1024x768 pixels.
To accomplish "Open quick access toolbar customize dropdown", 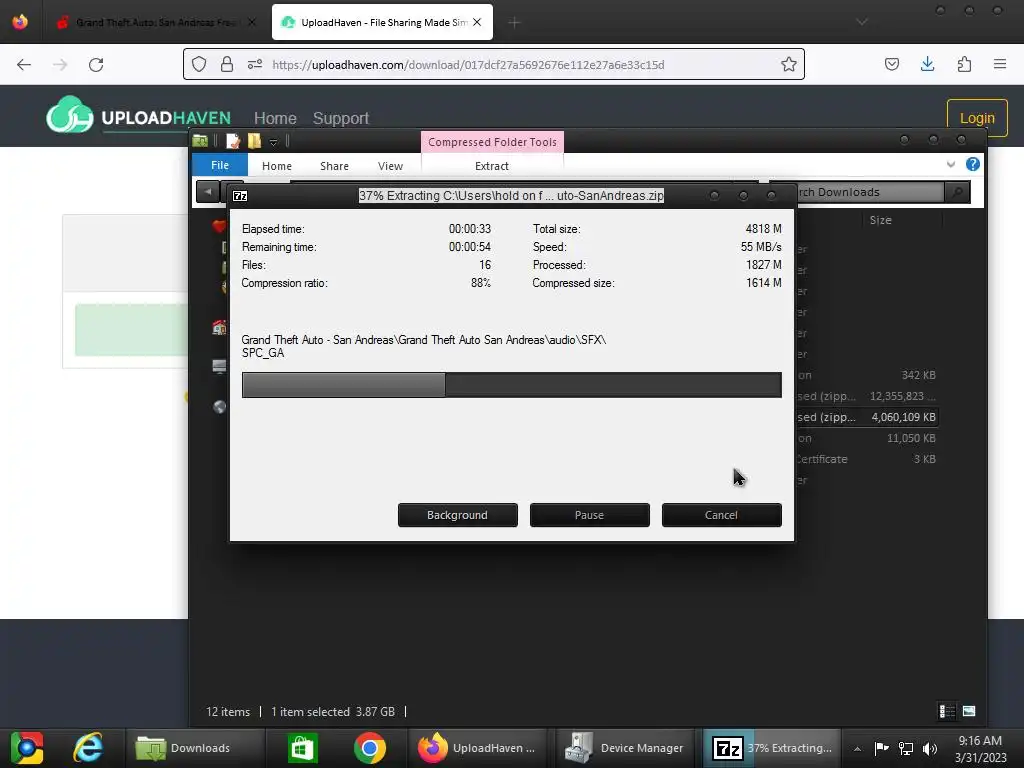I will [x=274, y=142].
